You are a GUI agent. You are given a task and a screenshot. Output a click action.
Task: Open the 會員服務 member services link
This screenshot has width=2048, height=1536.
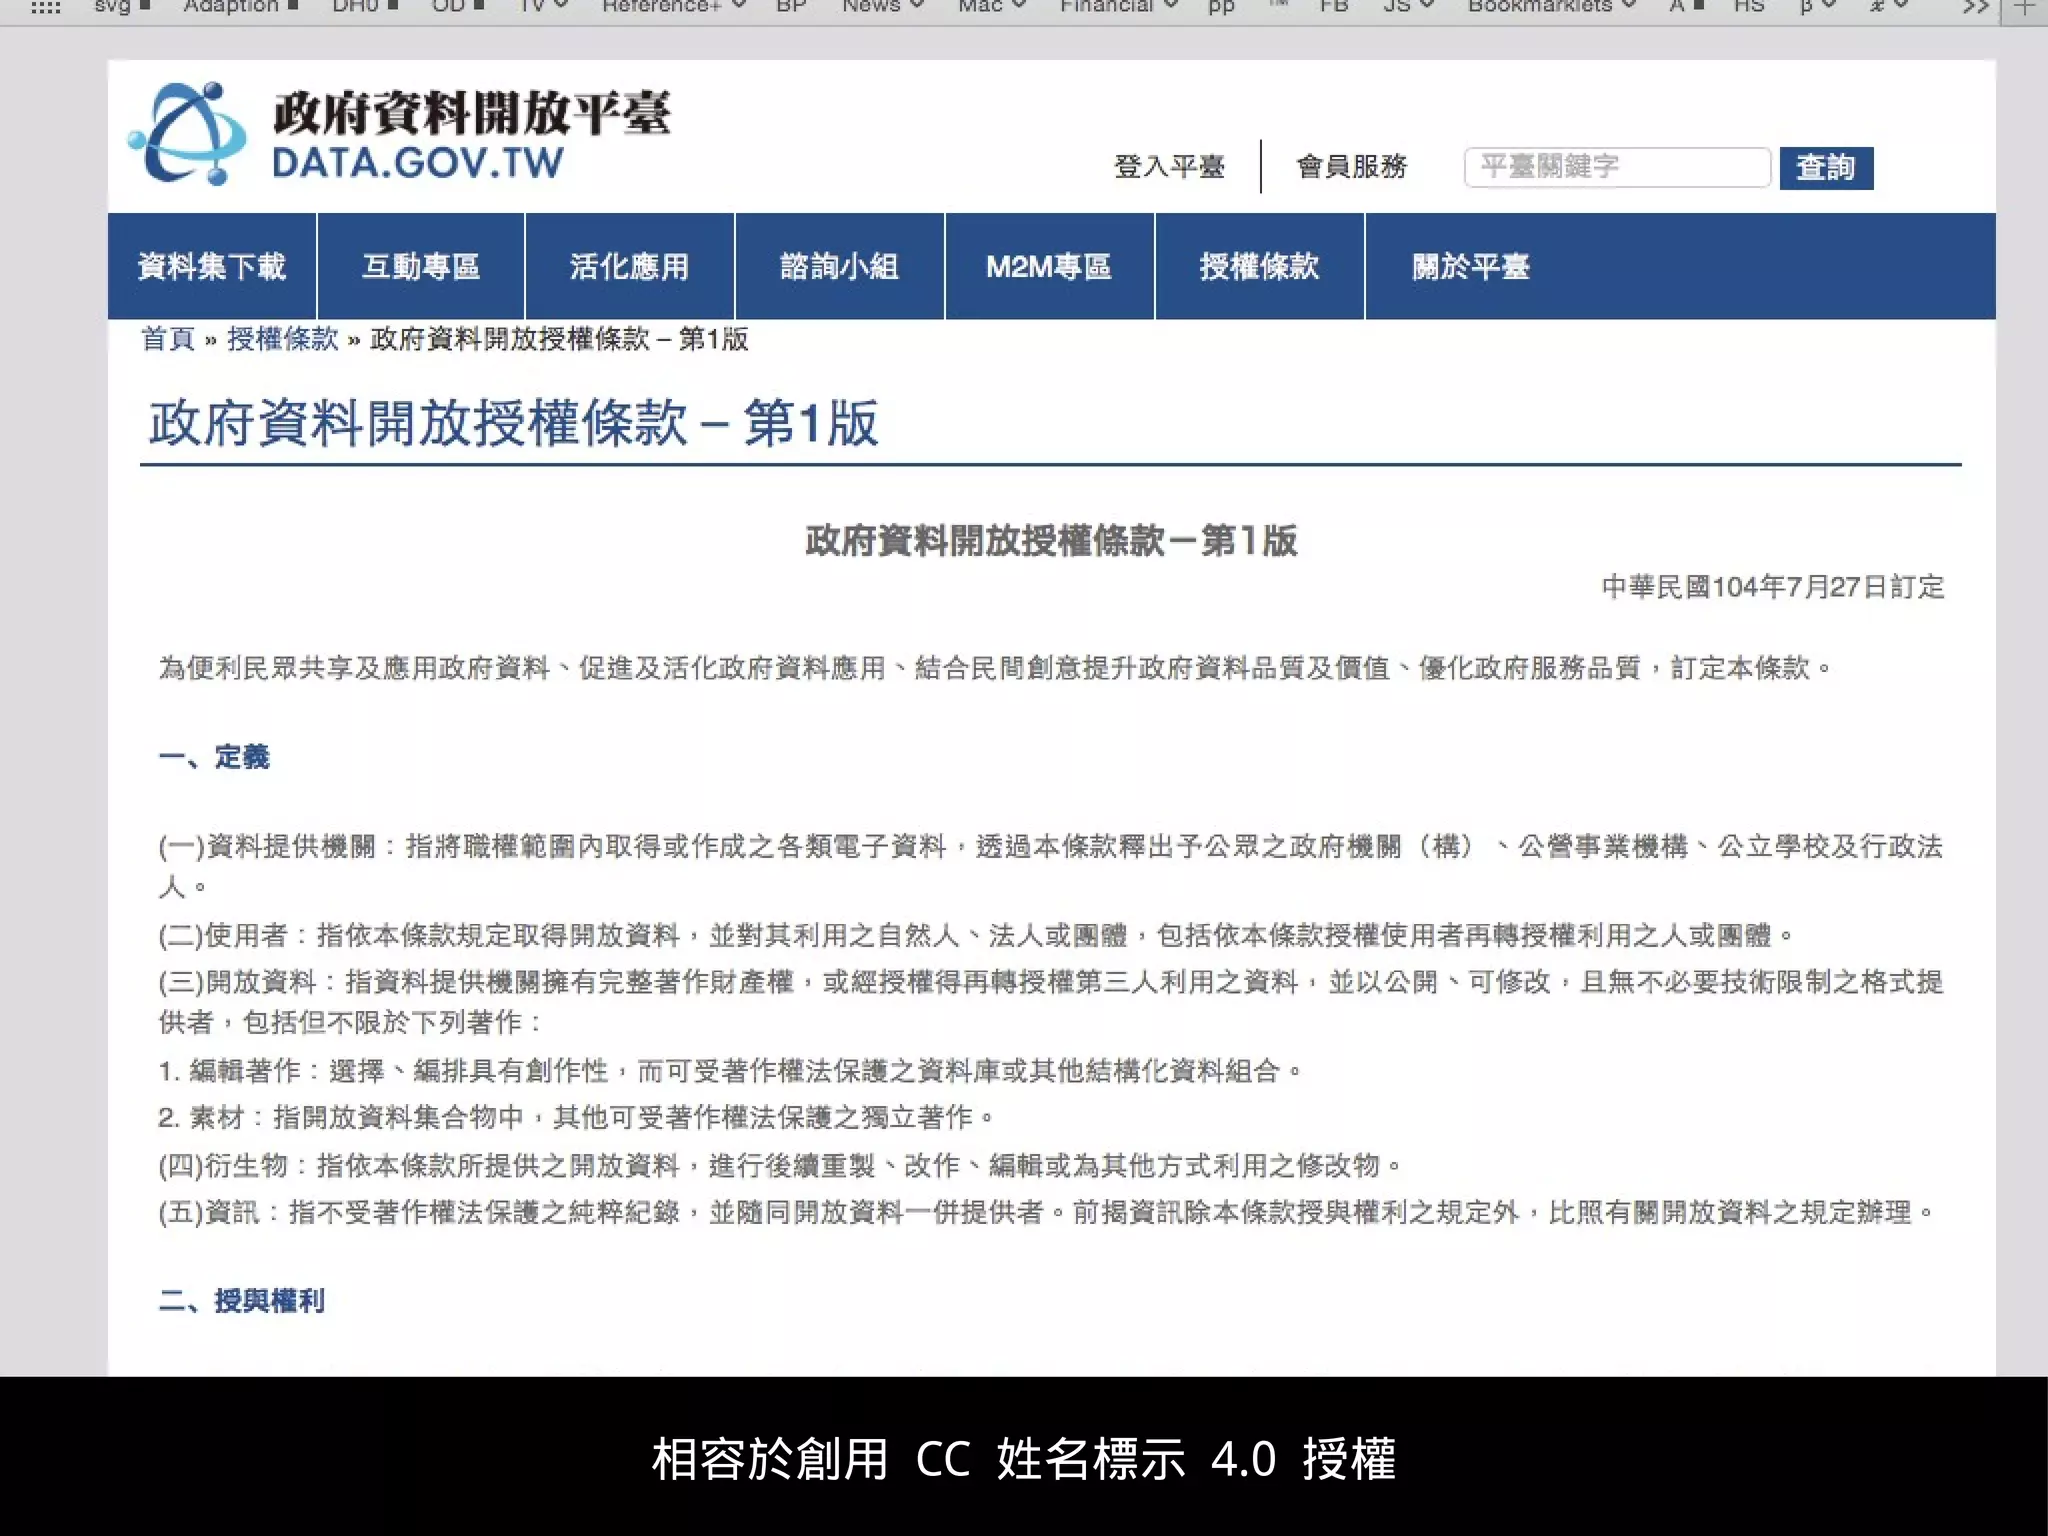(x=1352, y=166)
